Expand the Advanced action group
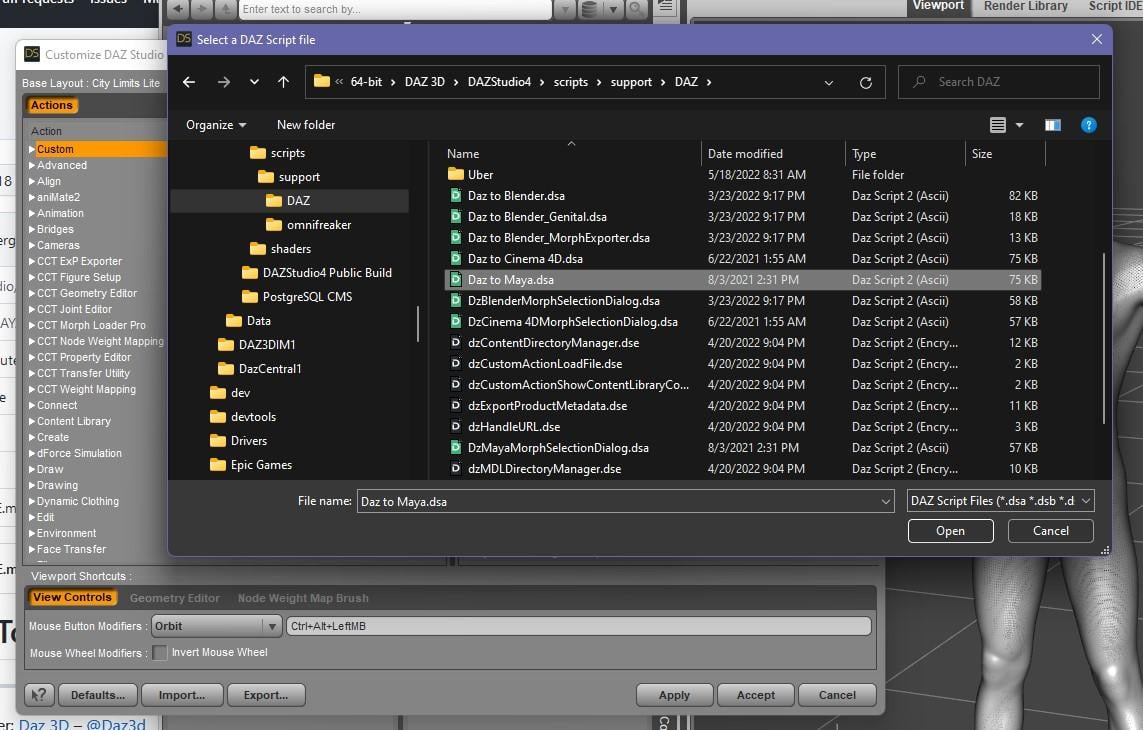 pyautogui.click(x=32, y=166)
